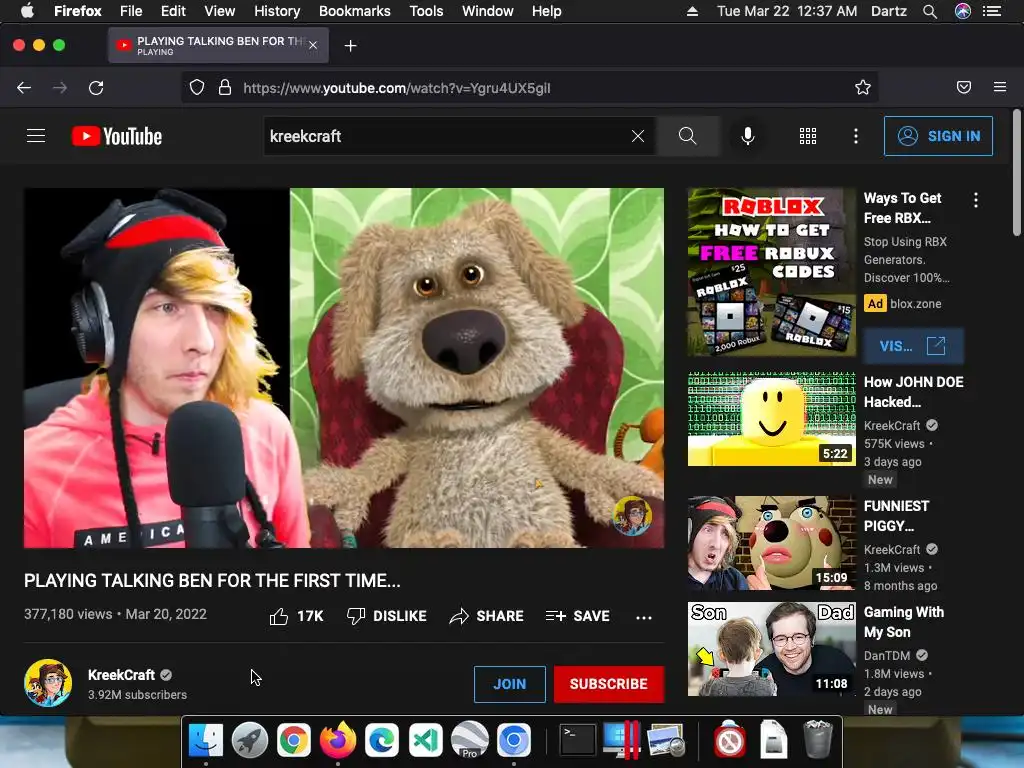Like the video with thumbs up
1024x768 pixels.
coord(296,616)
